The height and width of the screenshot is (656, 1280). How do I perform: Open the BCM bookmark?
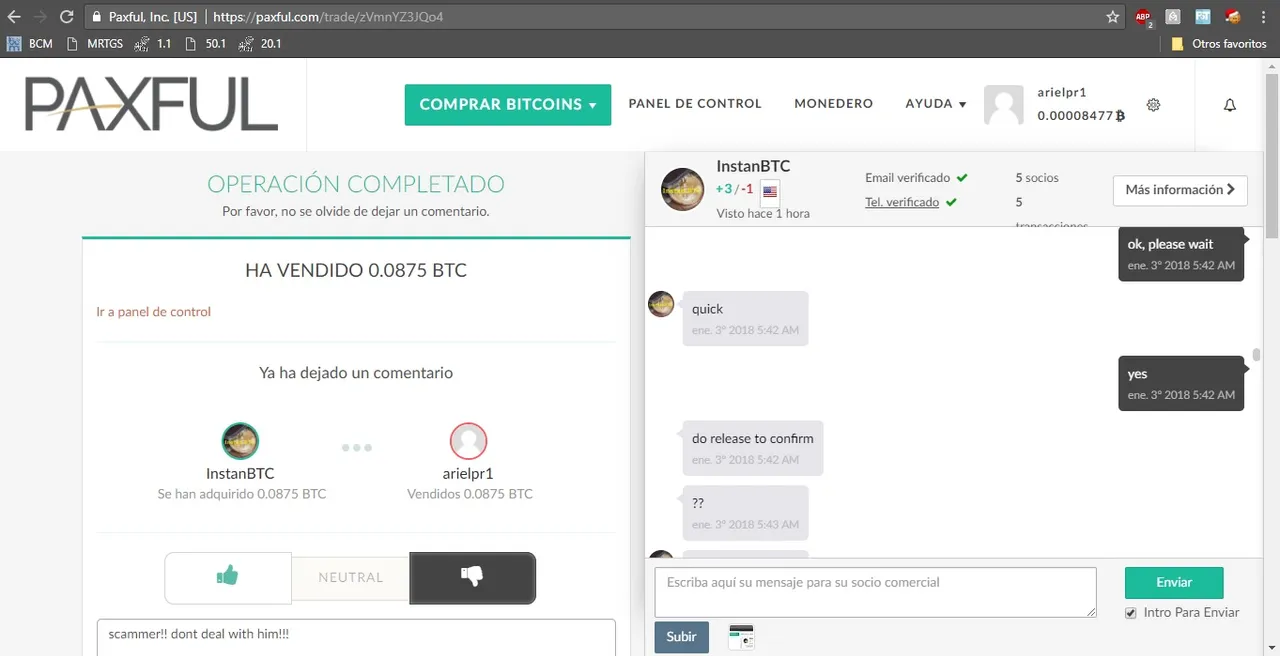point(30,44)
